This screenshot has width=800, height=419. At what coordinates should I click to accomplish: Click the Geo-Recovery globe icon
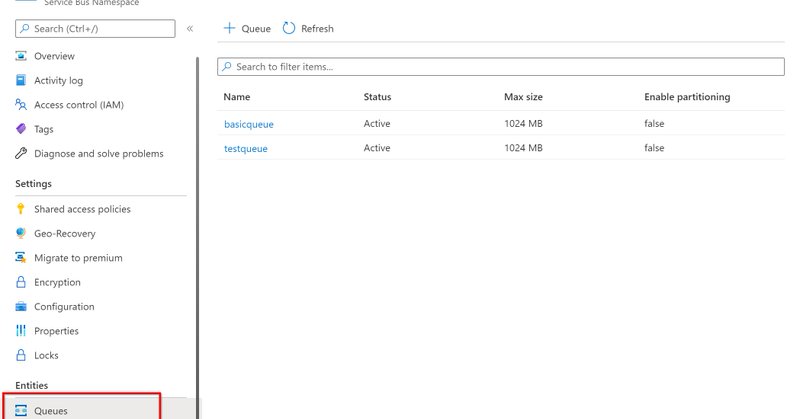tap(21, 233)
